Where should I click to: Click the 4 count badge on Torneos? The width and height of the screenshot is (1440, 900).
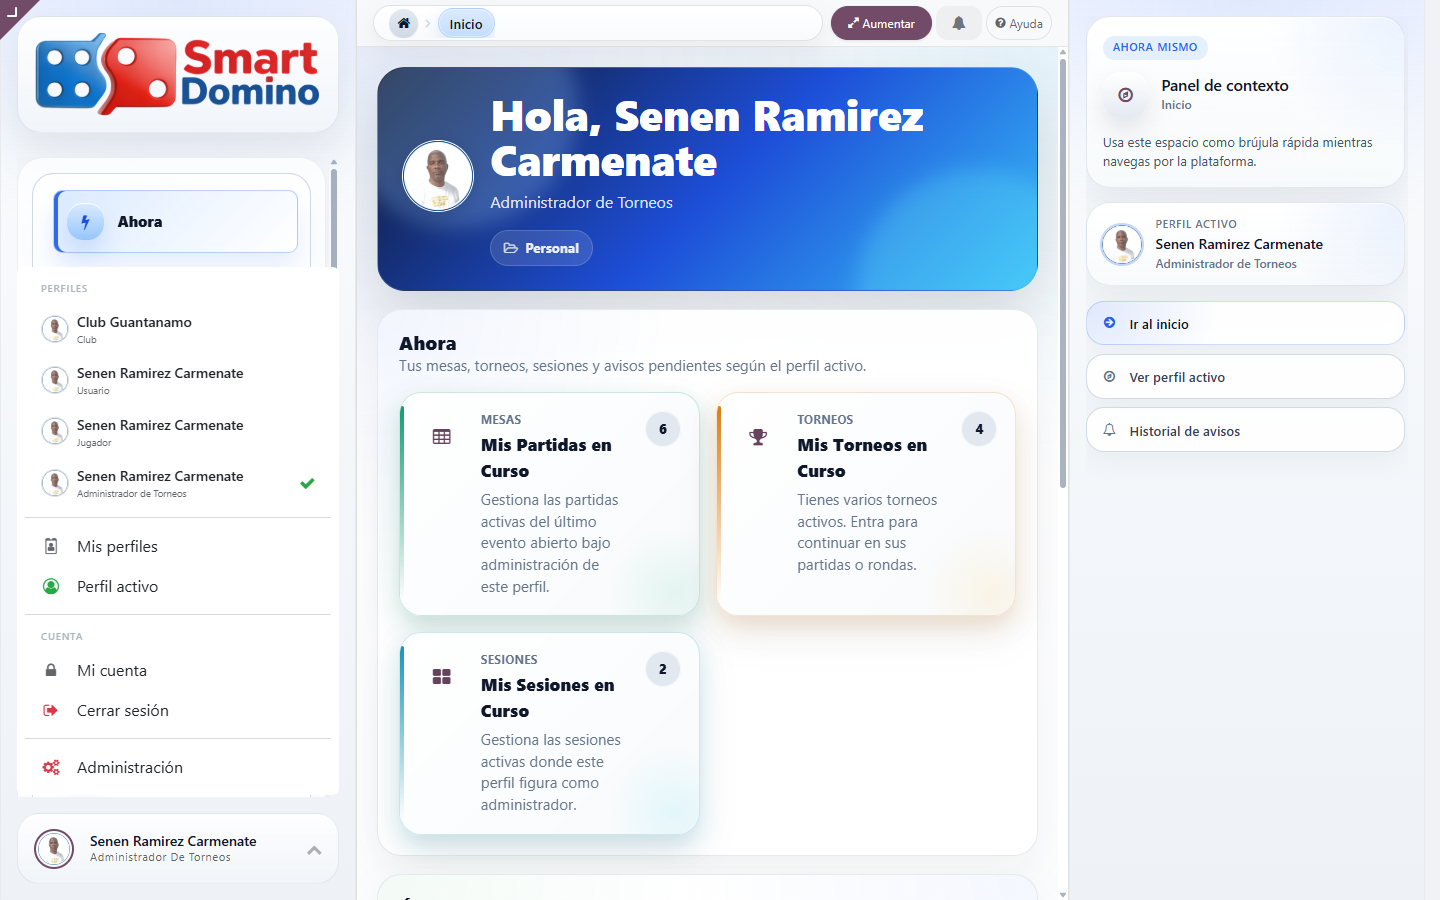pos(979,429)
